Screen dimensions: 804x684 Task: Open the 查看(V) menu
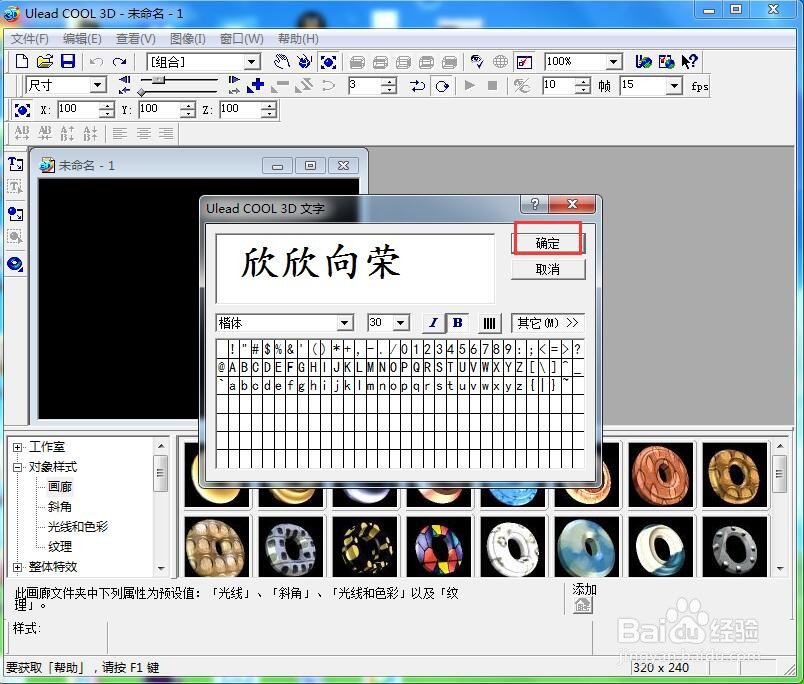[x=135, y=39]
